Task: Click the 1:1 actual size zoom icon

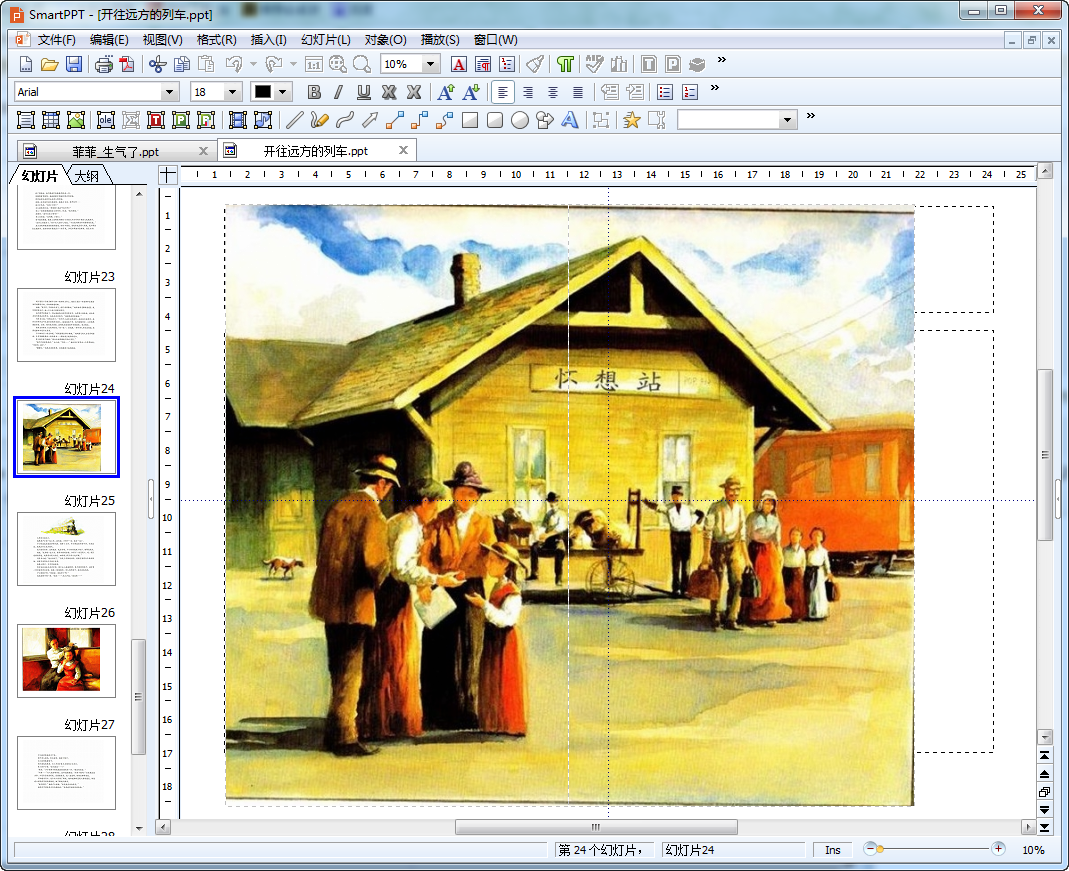Action: click(x=314, y=64)
